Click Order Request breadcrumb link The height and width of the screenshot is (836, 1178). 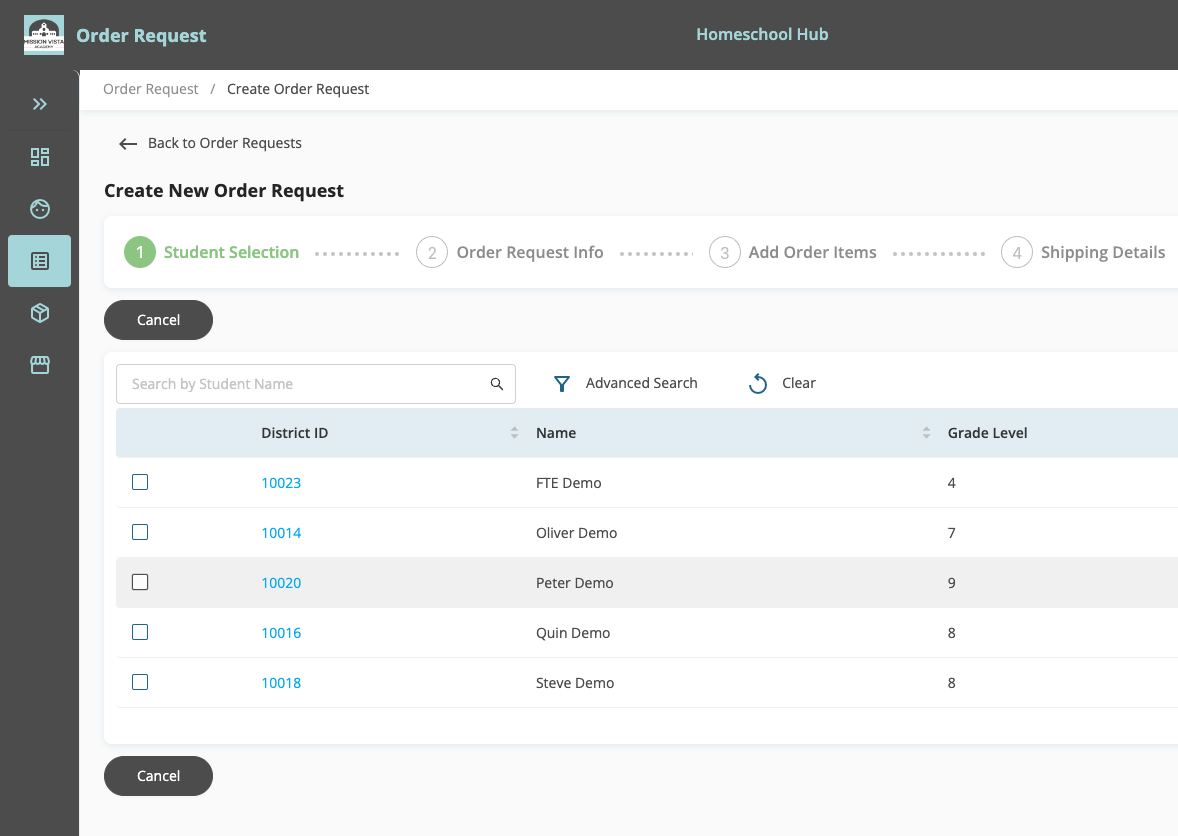pyautogui.click(x=150, y=89)
